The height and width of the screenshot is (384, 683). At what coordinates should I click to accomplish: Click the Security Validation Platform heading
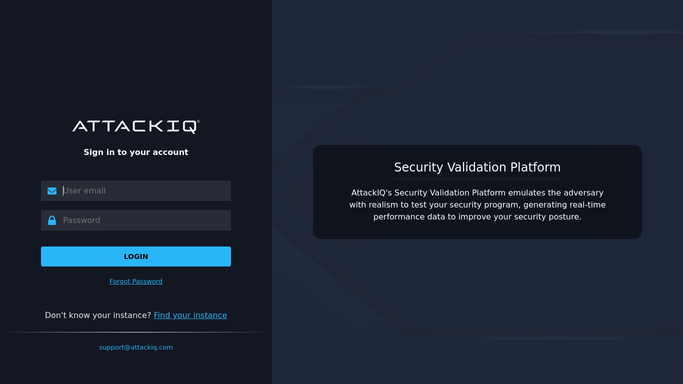pos(477,167)
